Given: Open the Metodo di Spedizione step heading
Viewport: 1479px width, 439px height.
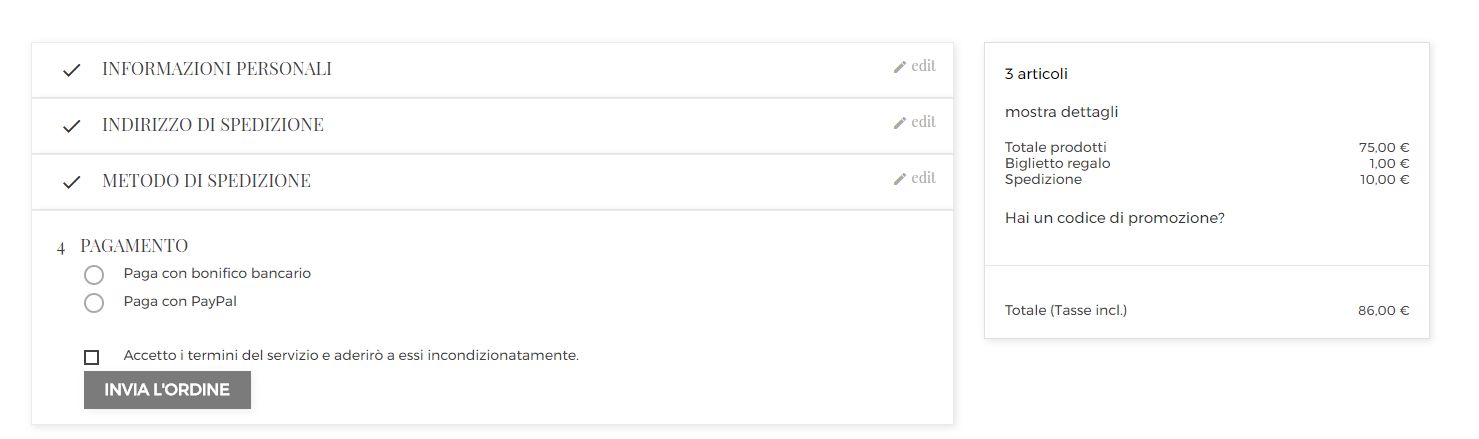Looking at the screenshot, I should click(x=206, y=181).
